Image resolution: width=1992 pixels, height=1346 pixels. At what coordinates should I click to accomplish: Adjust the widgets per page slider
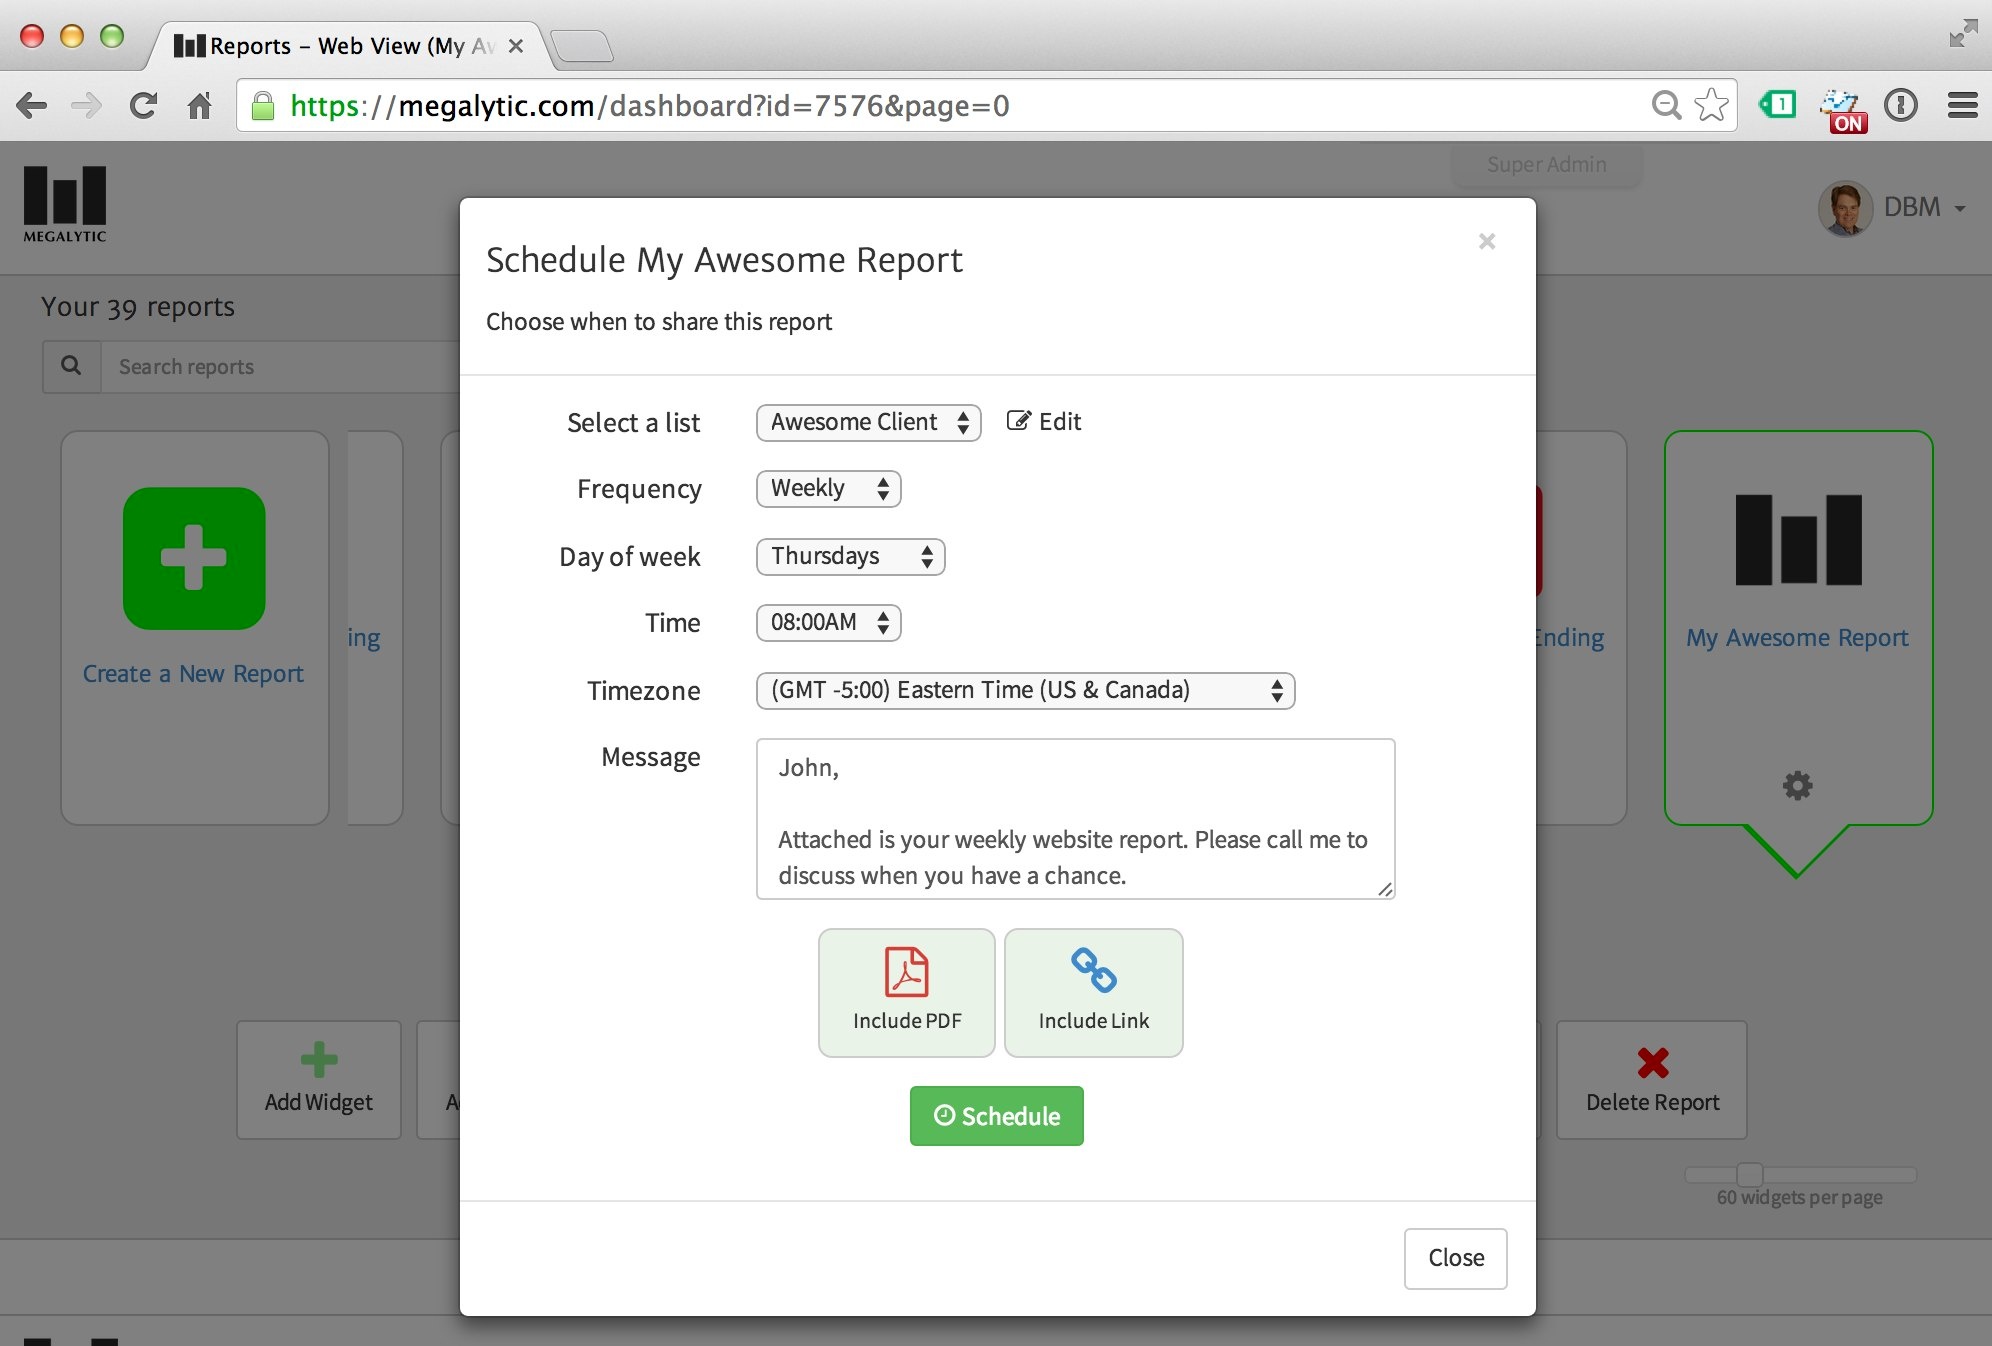click(x=1749, y=1174)
